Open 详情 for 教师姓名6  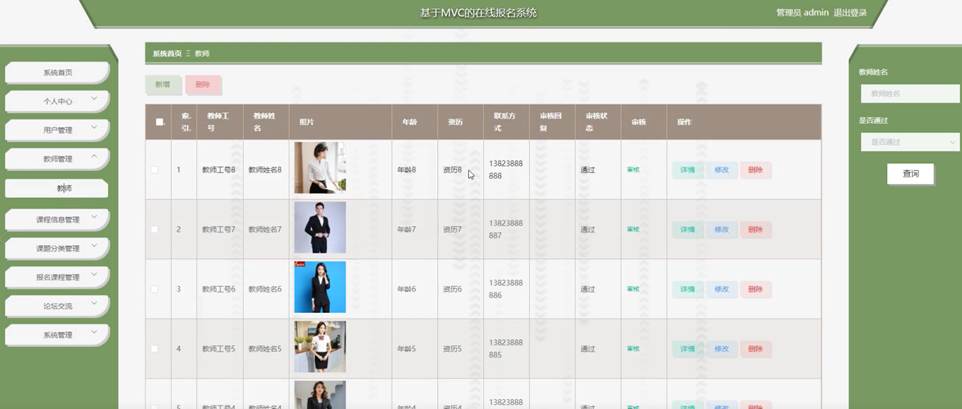coord(688,289)
